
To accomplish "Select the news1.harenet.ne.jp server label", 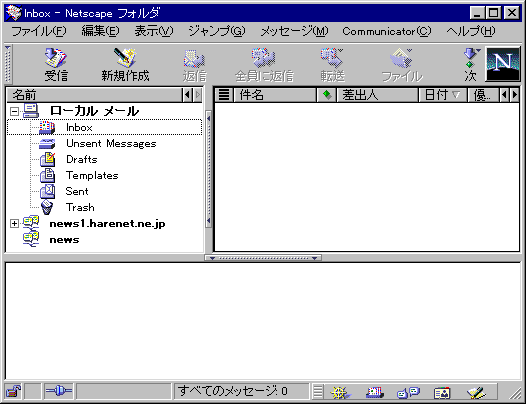I will 107,224.
